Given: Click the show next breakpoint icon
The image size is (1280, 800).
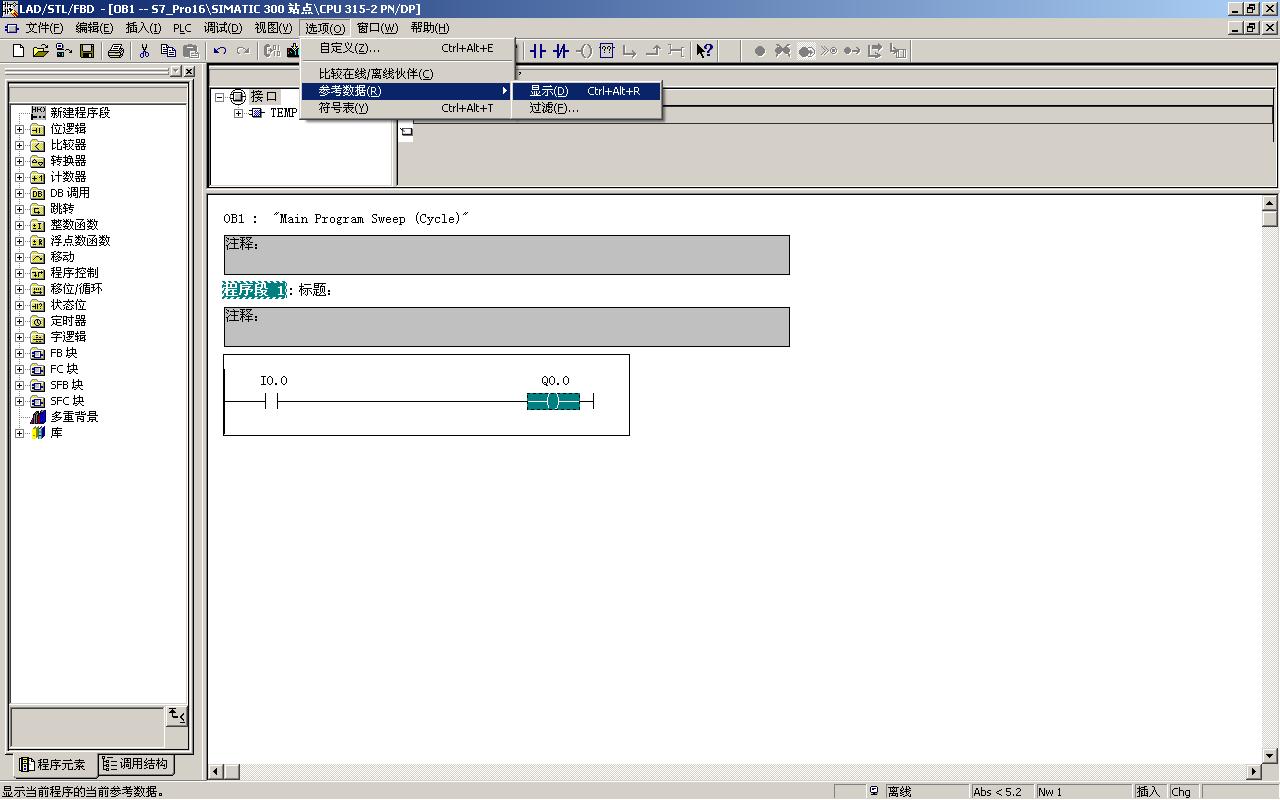Looking at the screenshot, I should [829, 51].
